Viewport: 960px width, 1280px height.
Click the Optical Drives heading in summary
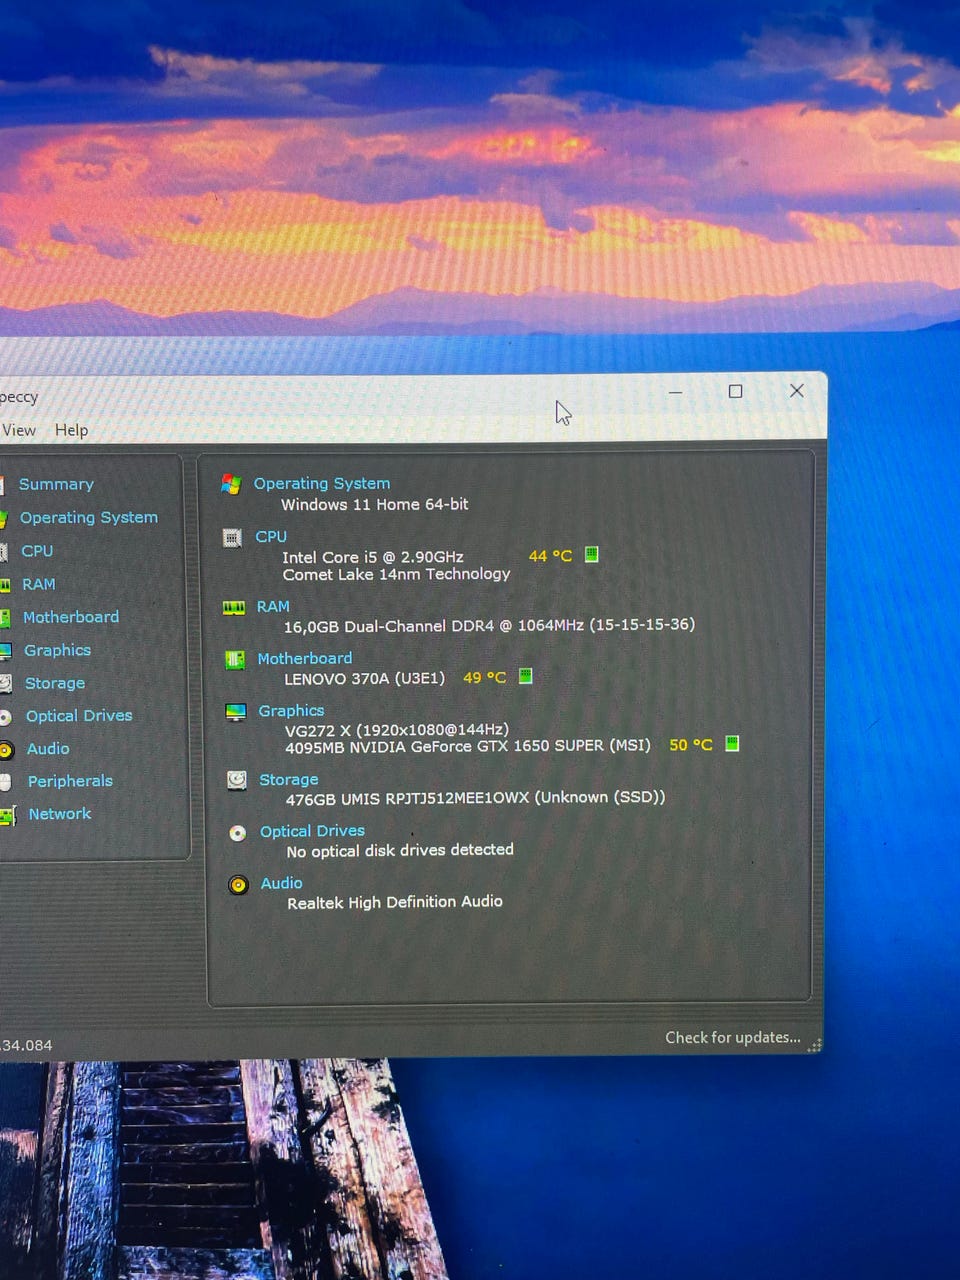[x=312, y=831]
